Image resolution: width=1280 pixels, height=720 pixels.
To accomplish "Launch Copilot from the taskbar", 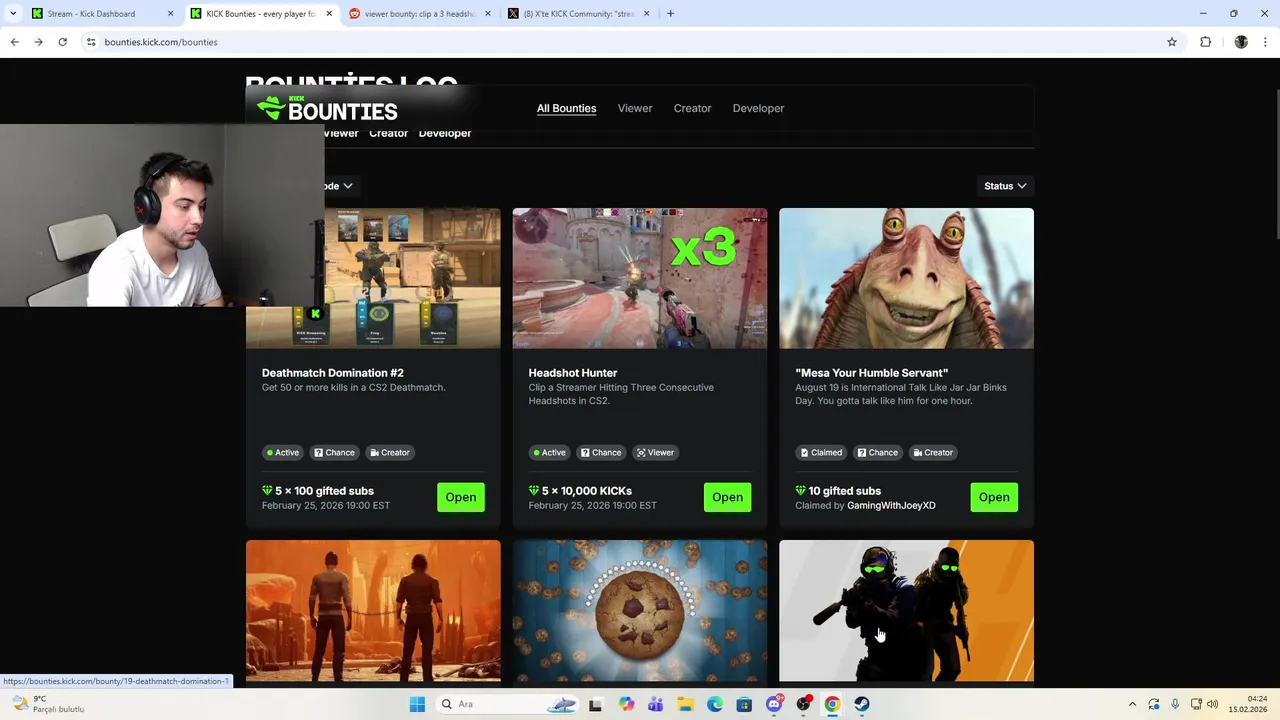I will (x=626, y=704).
